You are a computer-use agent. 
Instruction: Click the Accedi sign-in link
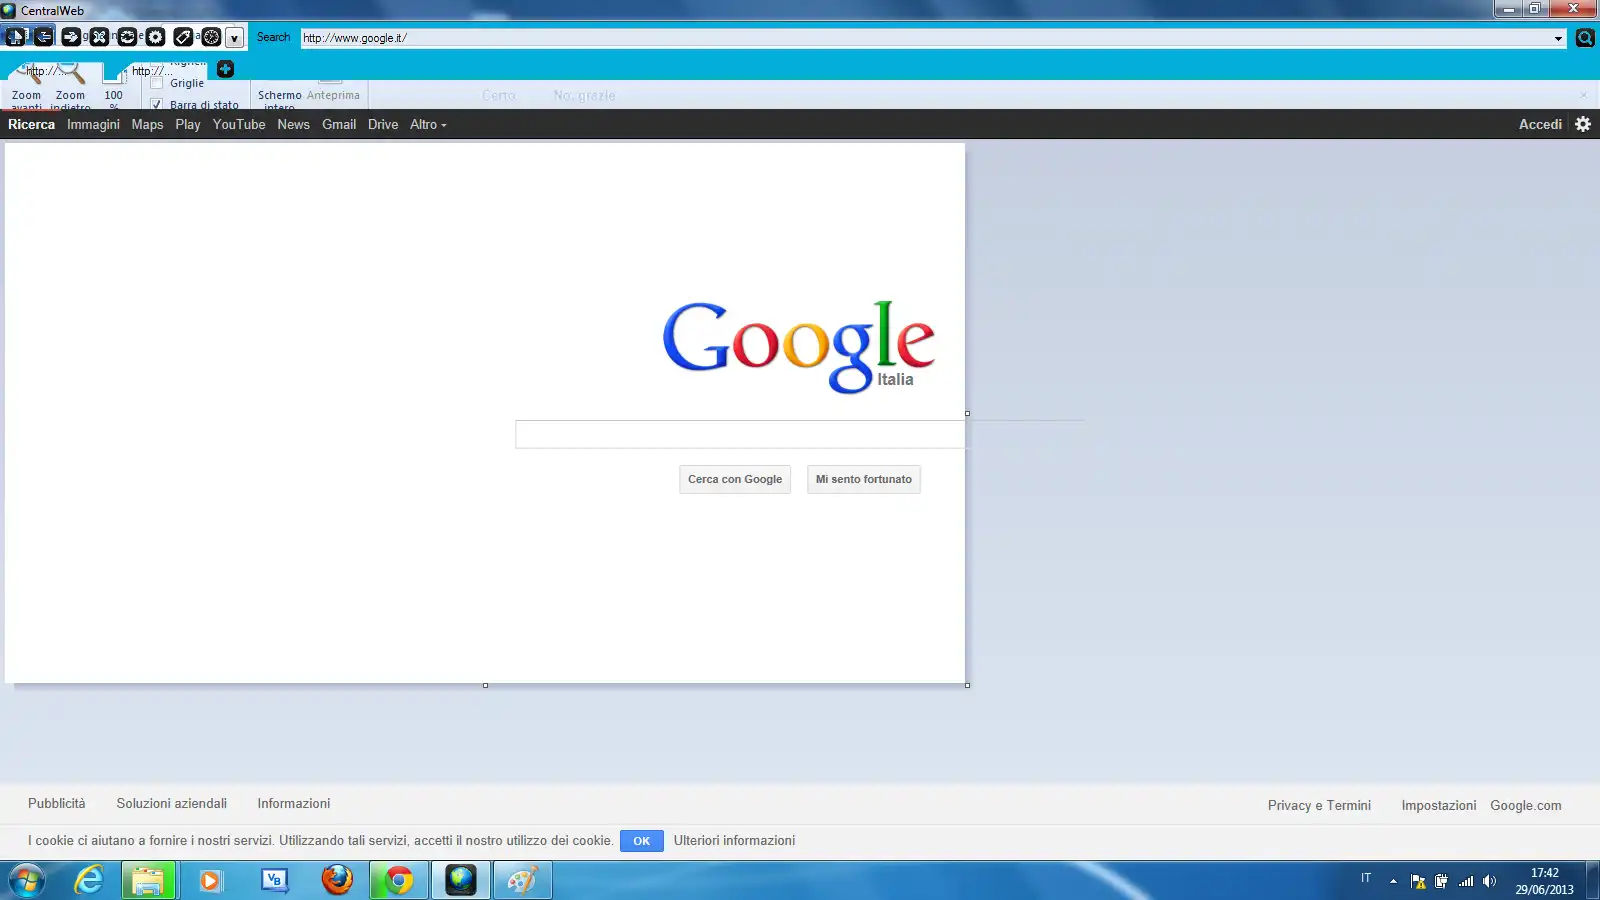(x=1540, y=125)
